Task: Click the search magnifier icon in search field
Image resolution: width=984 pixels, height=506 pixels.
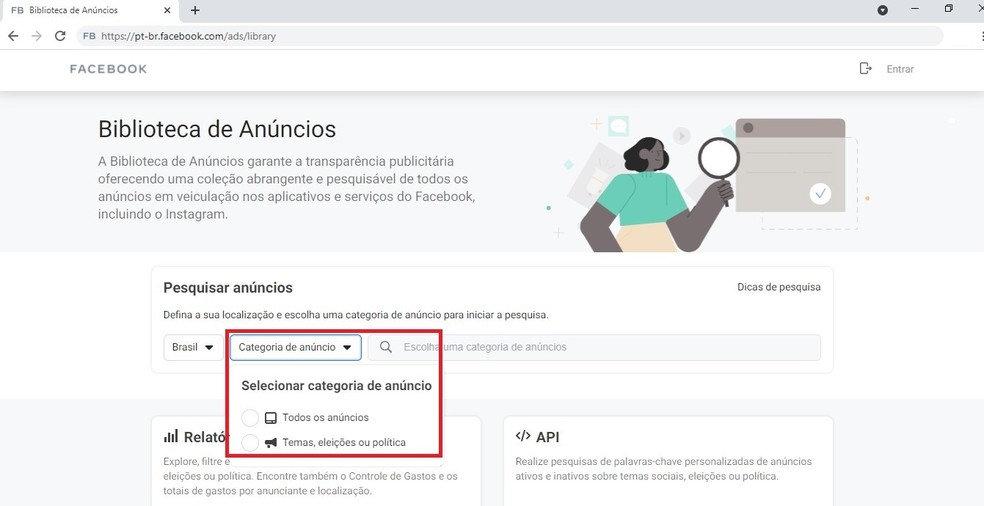Action: tap(387, 347)
